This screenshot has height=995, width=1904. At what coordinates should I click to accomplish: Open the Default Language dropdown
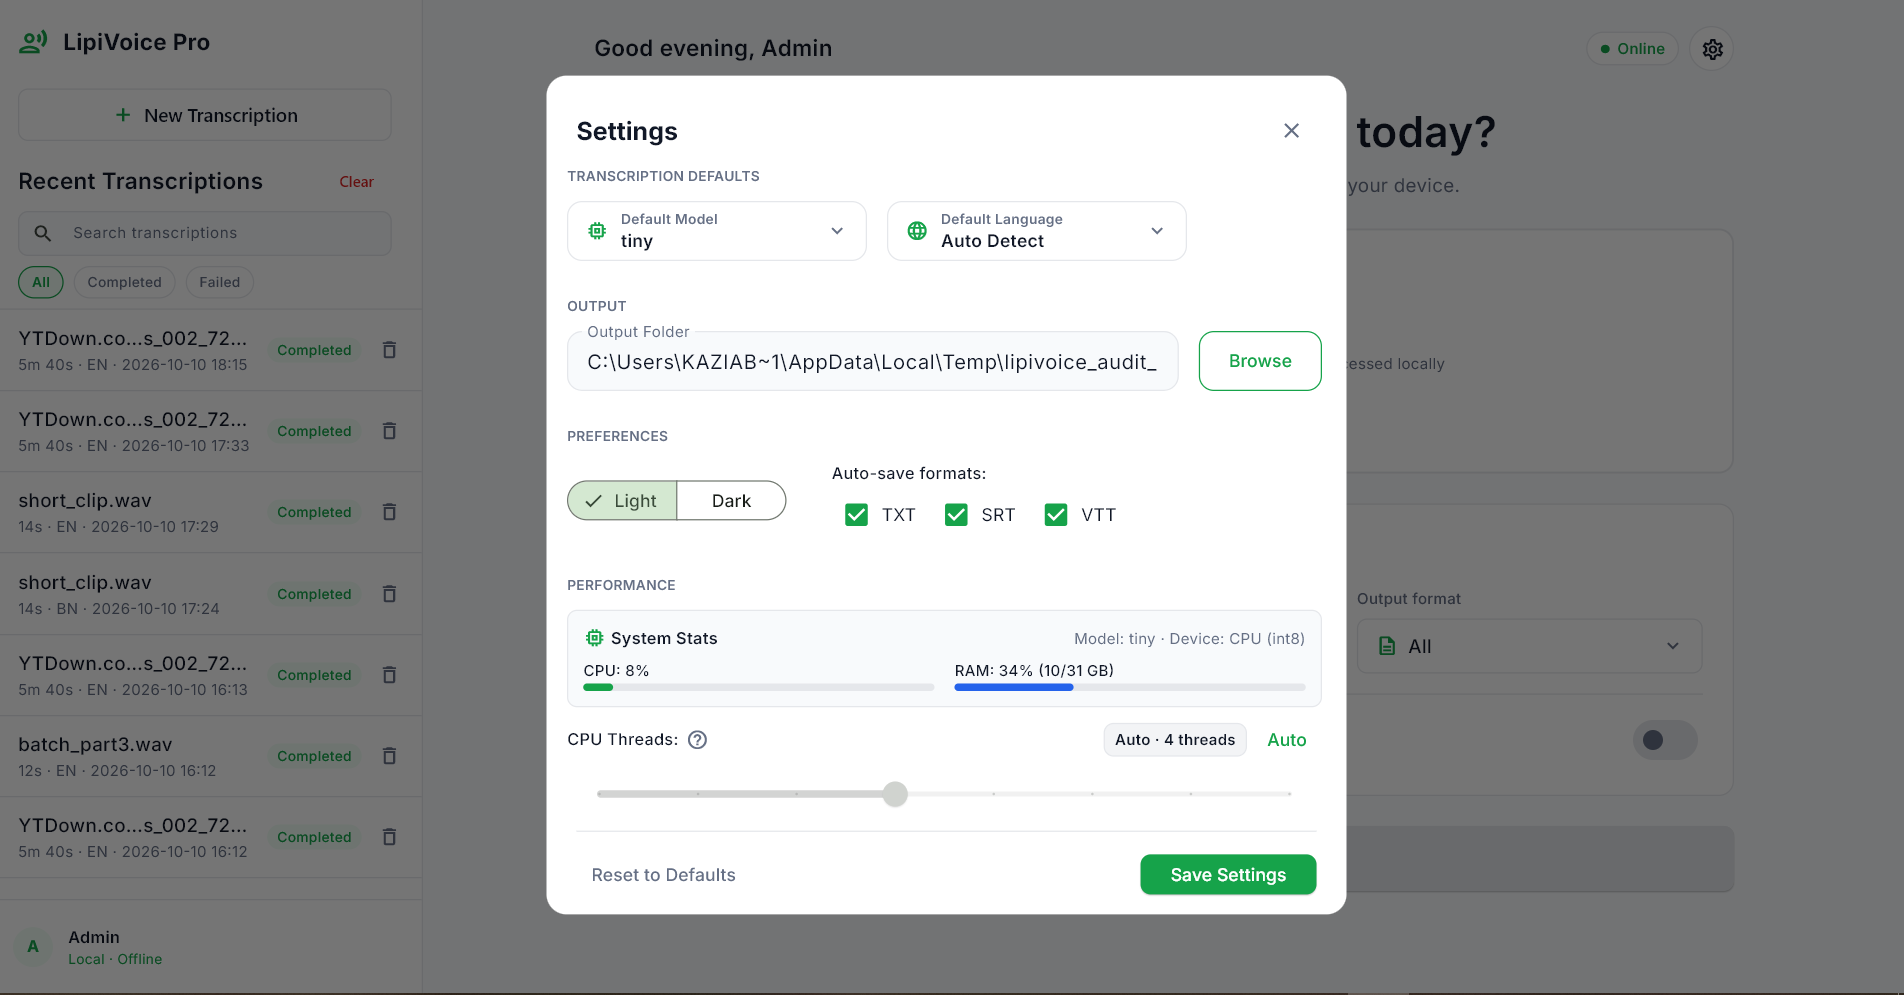(x=1037, y=231)
